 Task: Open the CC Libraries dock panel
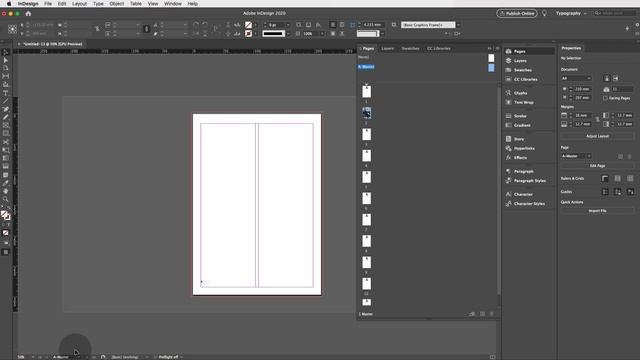pos(525,80)
